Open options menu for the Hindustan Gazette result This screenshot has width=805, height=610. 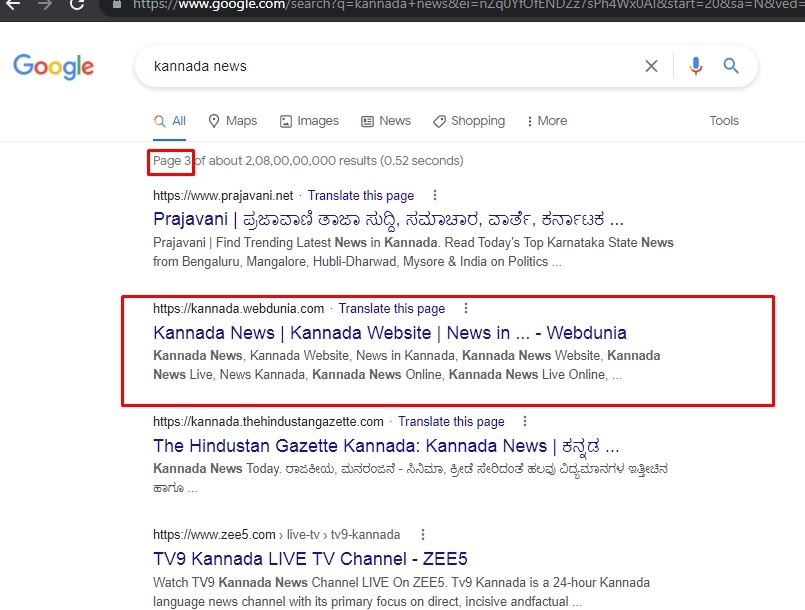[525, 421]
